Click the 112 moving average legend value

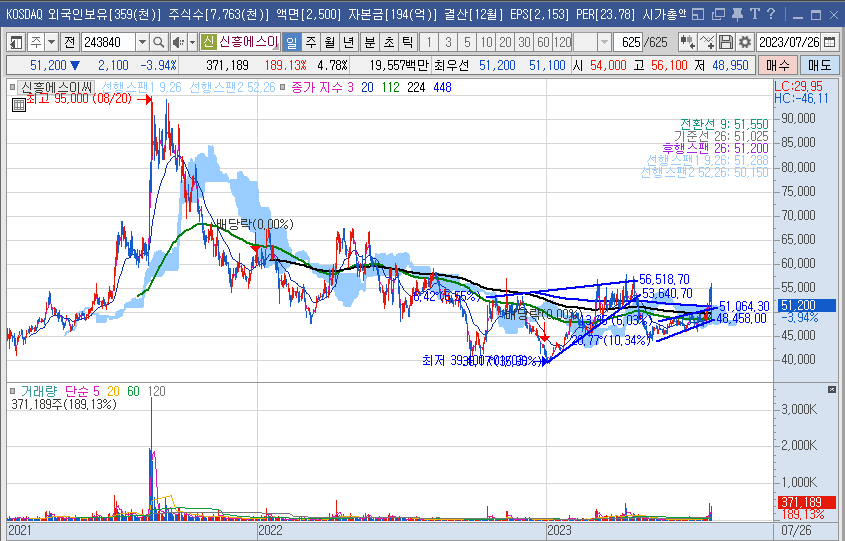(391, 87)
